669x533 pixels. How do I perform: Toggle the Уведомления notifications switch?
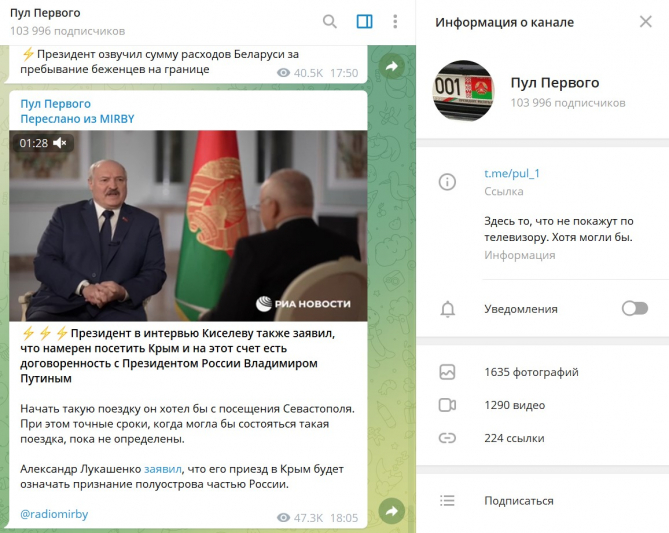click(x=635, y=308)
